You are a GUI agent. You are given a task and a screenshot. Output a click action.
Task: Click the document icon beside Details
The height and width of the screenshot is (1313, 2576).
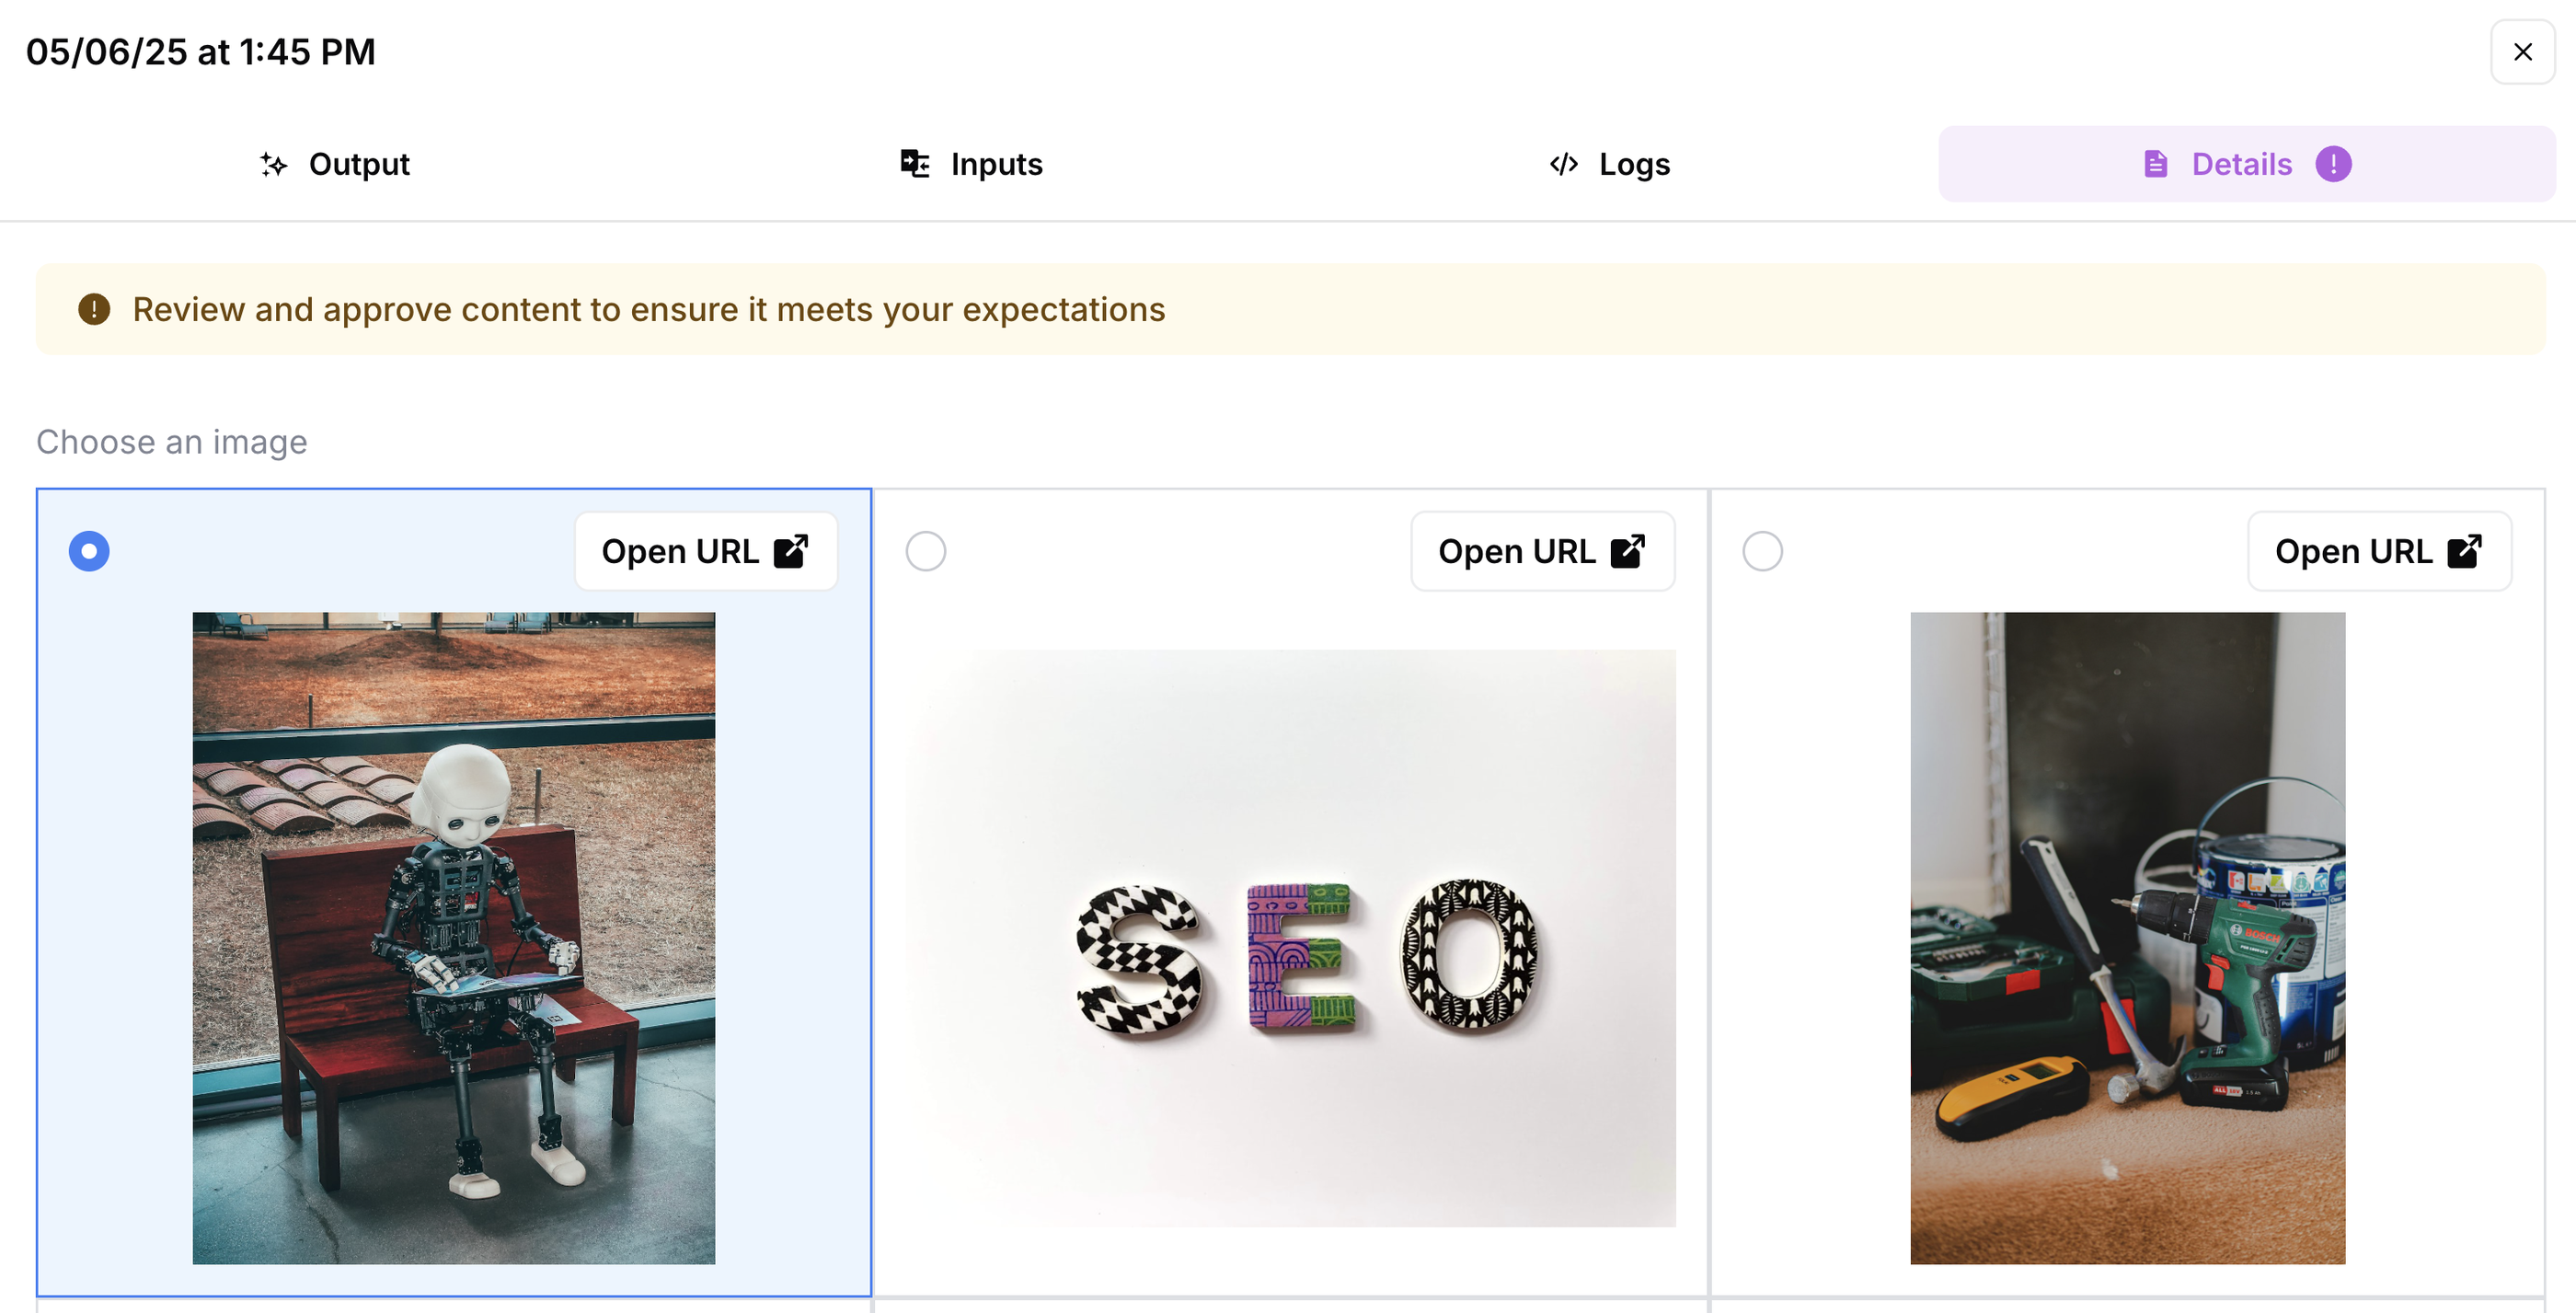tap(2155, 164)
